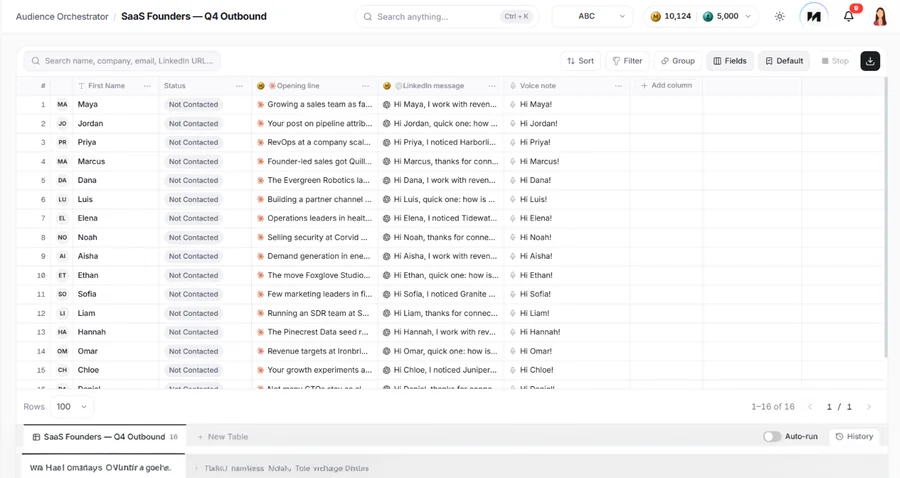The height and width of the screenshot is (478, 900).
Task: Click the search magnifier icon in top bar
Action: (368, 17)
